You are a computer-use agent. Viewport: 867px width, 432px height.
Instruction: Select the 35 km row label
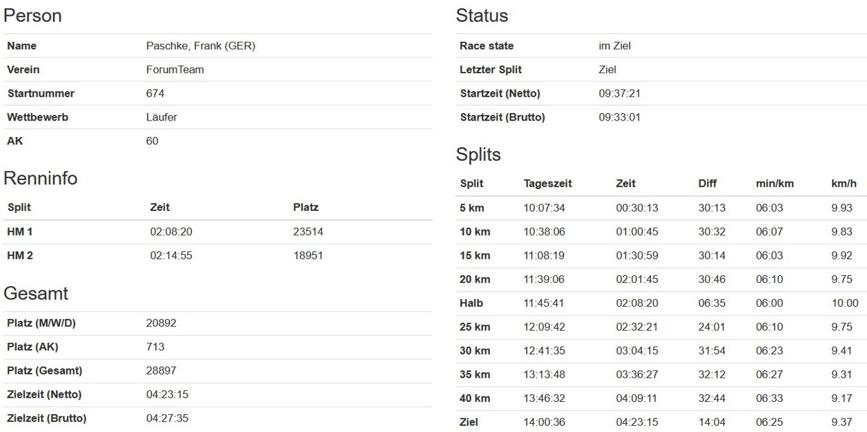point(474,374)
